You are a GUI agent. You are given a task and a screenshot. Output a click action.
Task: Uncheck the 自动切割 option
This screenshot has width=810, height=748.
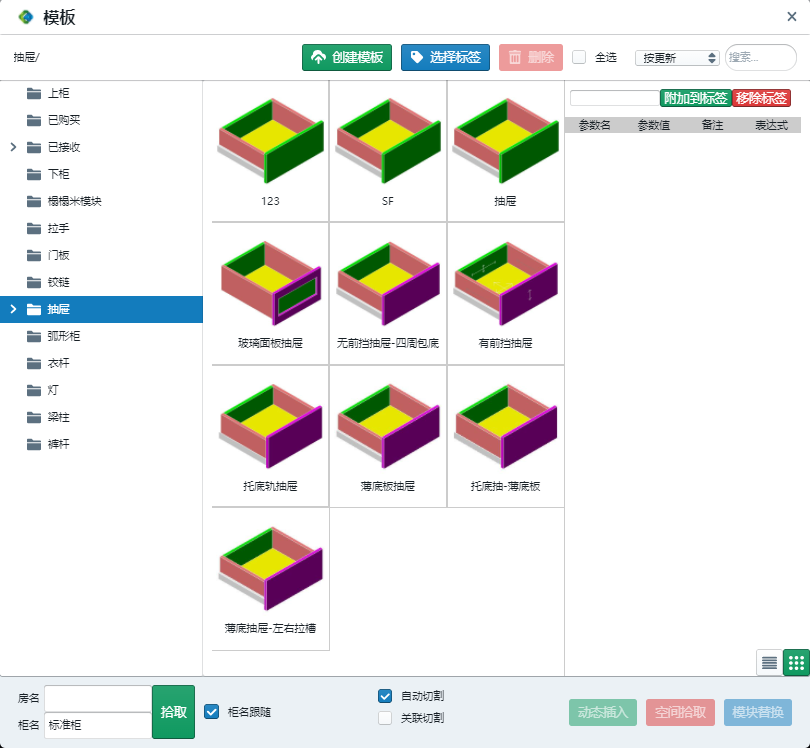(x=385, y=696)
